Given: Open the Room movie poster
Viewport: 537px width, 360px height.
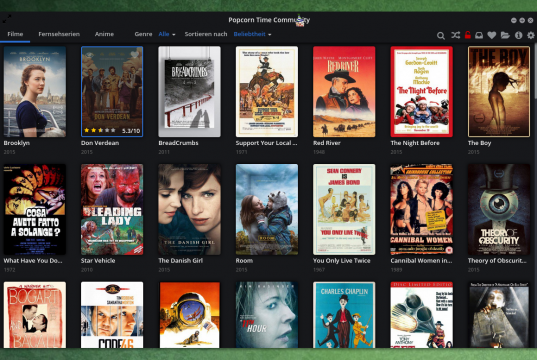Looking at the screenshot, I should 267,209.
